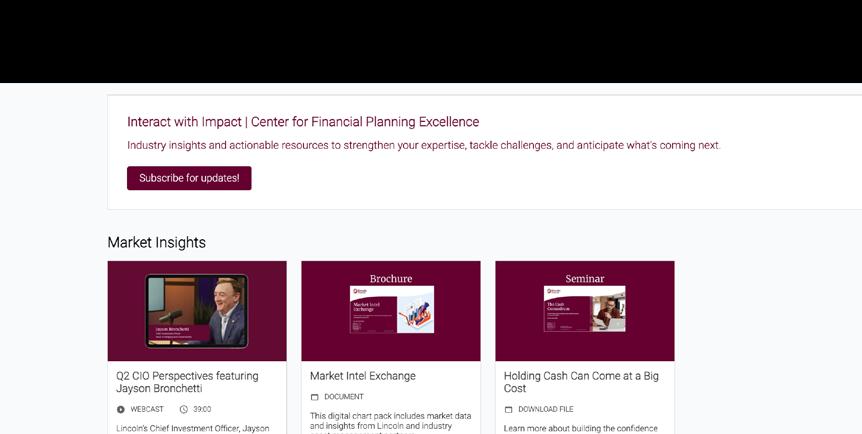Open the Market Intel Exchange brochure thumbnail
Screen dimensions: 862x434
pyautogui.click(x=391, y=311)
